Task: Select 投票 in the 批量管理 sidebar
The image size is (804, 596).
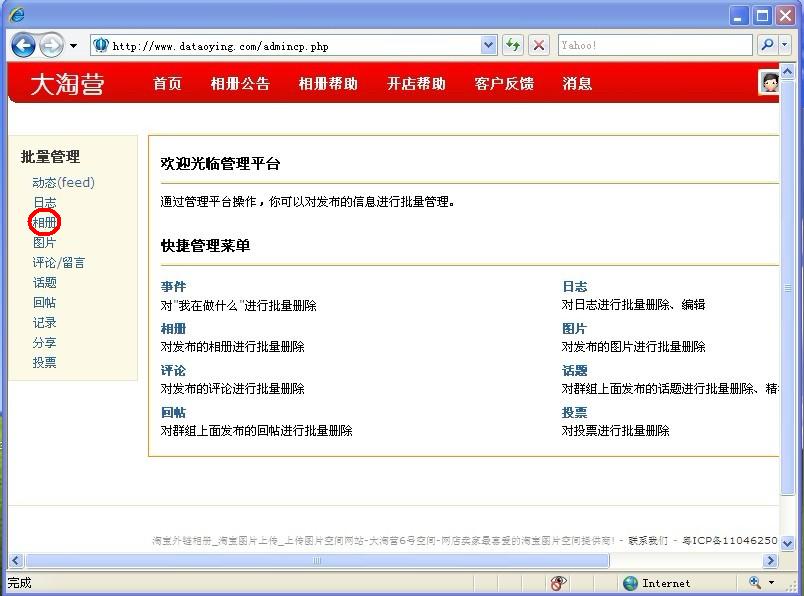Action: [x=45, y=363]
